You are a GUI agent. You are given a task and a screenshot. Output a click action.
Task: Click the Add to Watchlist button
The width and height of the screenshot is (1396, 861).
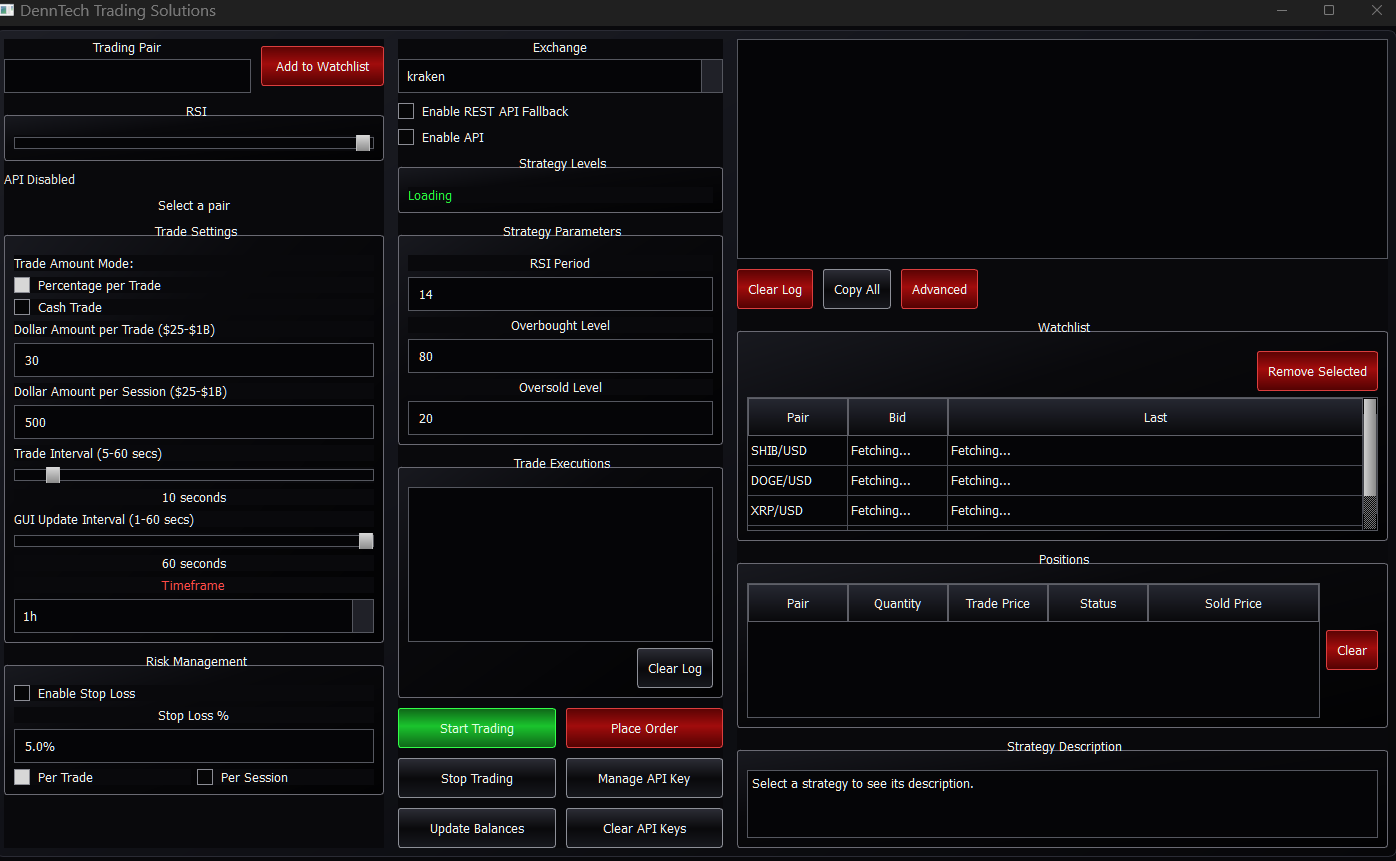pos(322,66)
